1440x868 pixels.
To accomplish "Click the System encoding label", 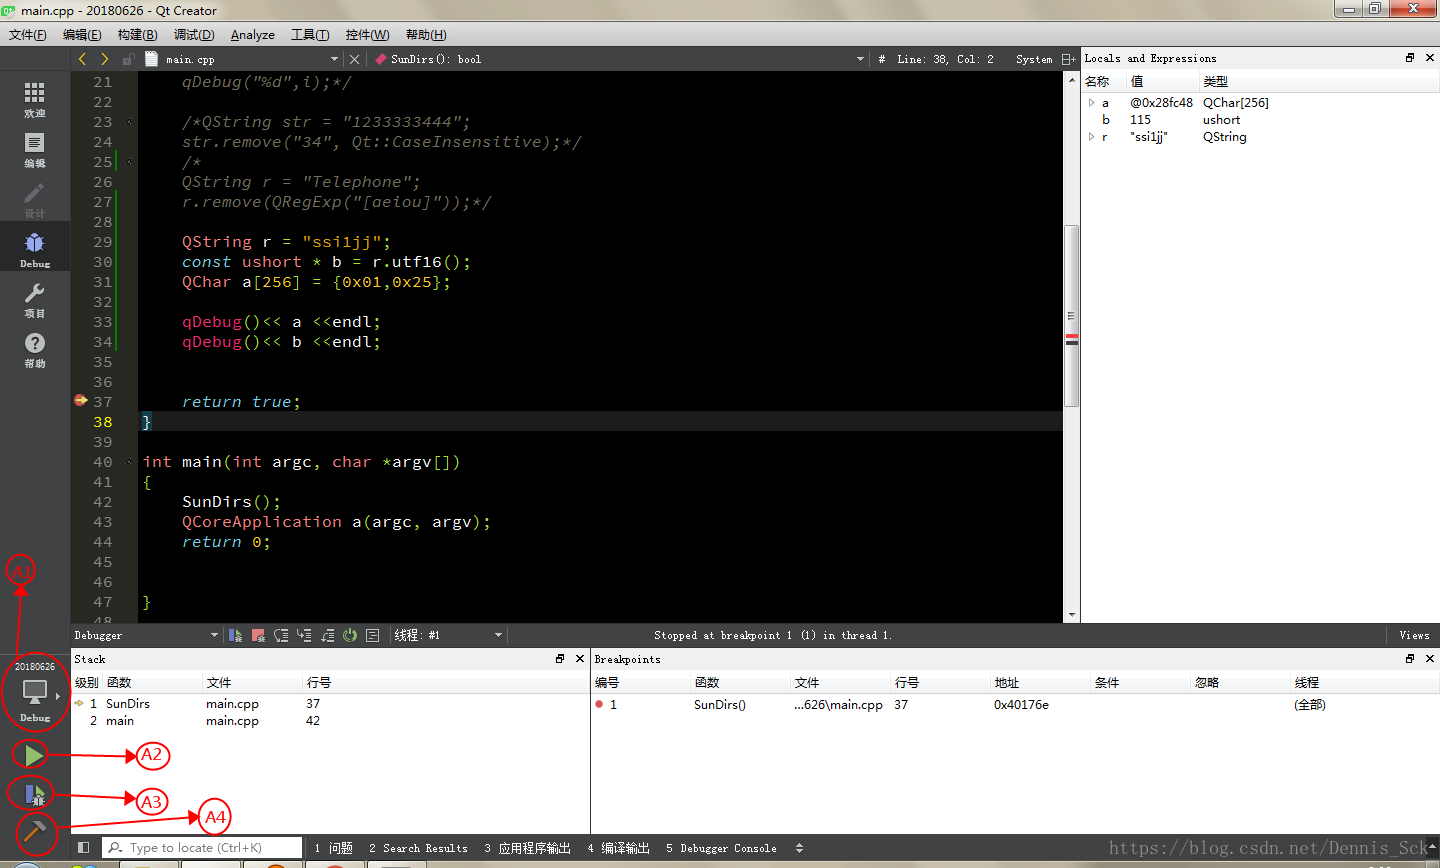I will [x=1034, y=59].
